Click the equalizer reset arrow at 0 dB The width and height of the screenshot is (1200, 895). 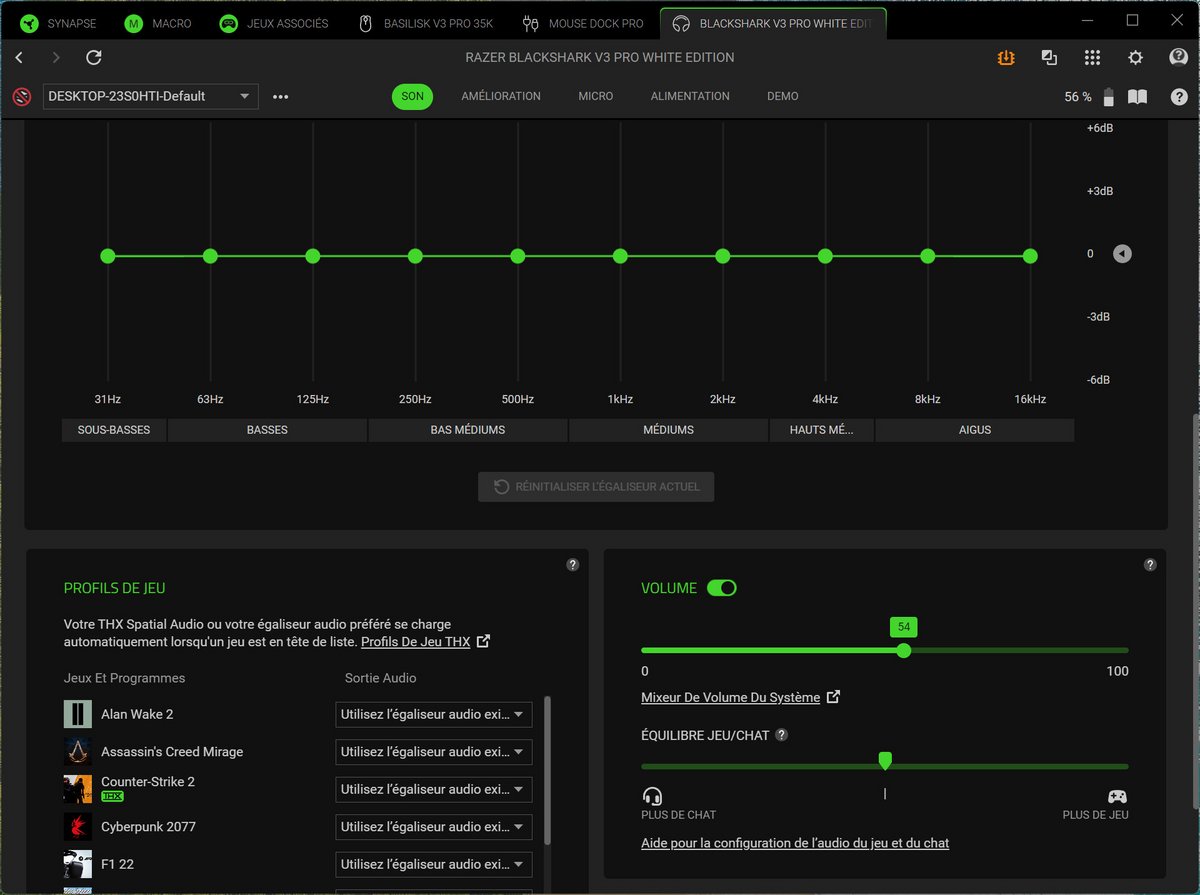point(1122,254)
